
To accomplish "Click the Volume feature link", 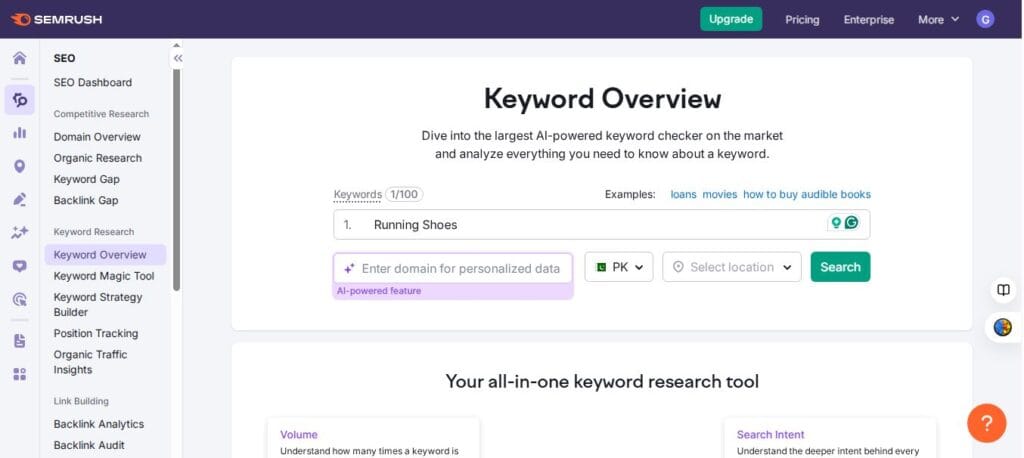I will coord(298,434).
